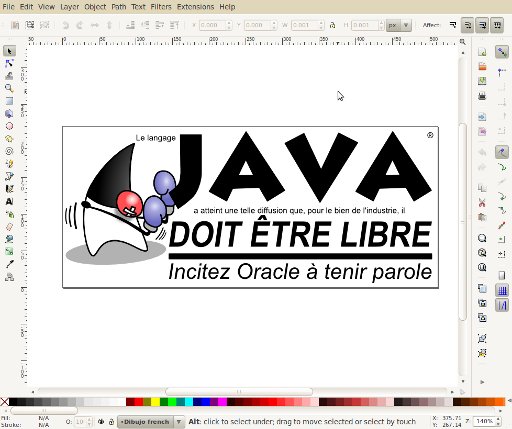
Task: Toggle snap nodes or handles
Action: [502, 152]
